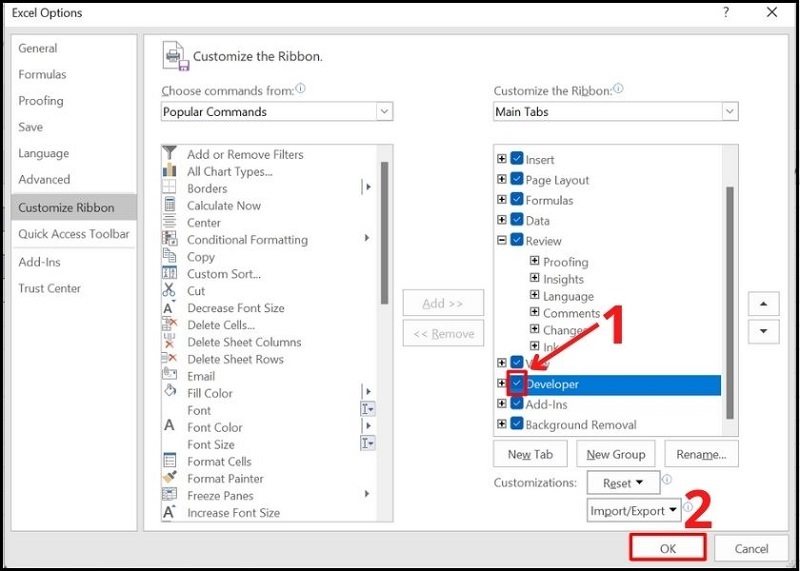Viewport: 800px width, 571px height.
Task: Switch to the Formulas options category
Action: point(42,74)
